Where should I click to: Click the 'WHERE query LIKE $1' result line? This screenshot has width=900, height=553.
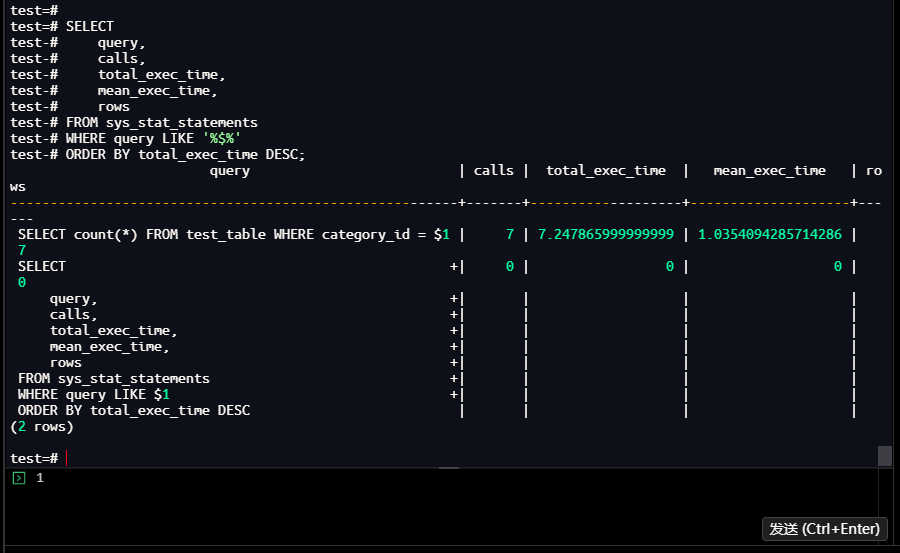[94, 395]
